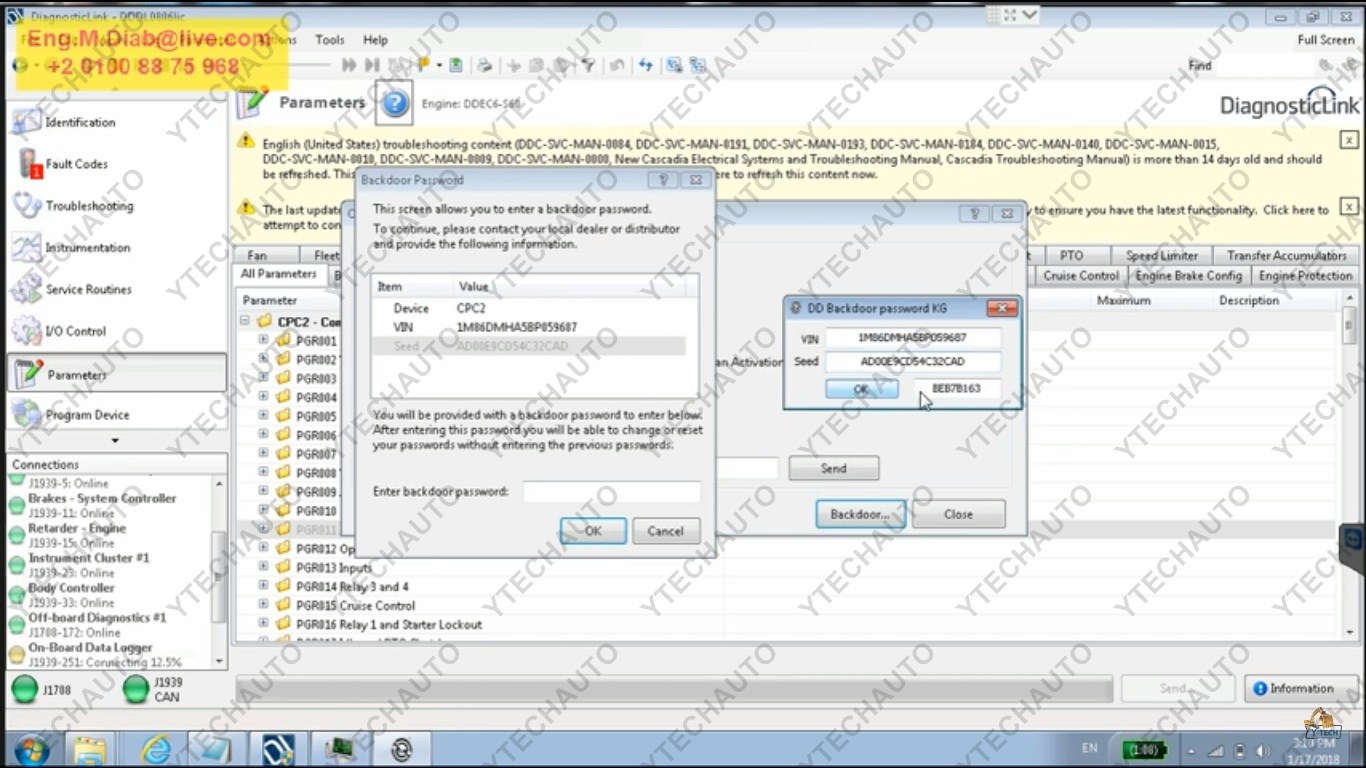Expand PGR012 tree node
1366x768 pixels.
tap(264, 548)
